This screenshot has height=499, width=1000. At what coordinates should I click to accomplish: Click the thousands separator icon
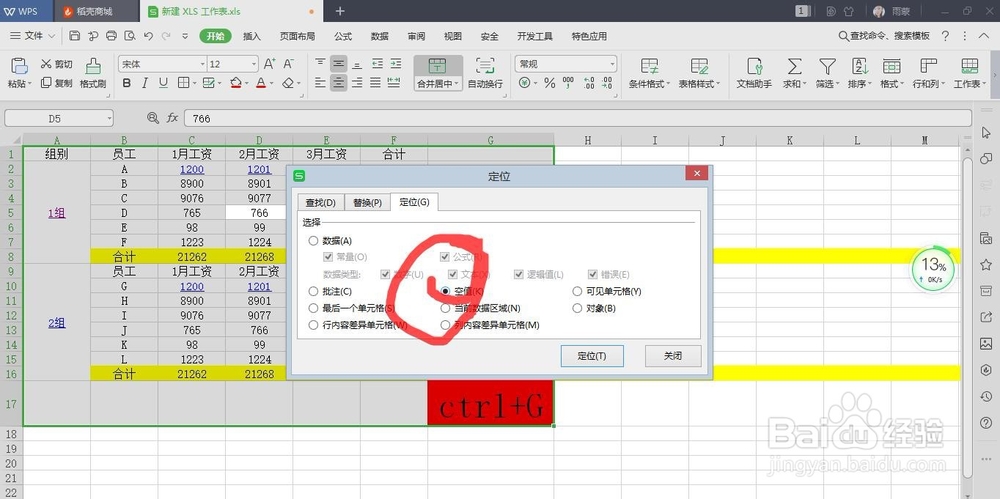568,83
